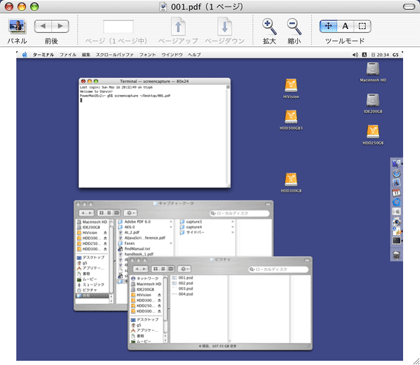
Task: Go forward using the 前後 right arrow
Action: pyautogui.click(x=60, y=26)
